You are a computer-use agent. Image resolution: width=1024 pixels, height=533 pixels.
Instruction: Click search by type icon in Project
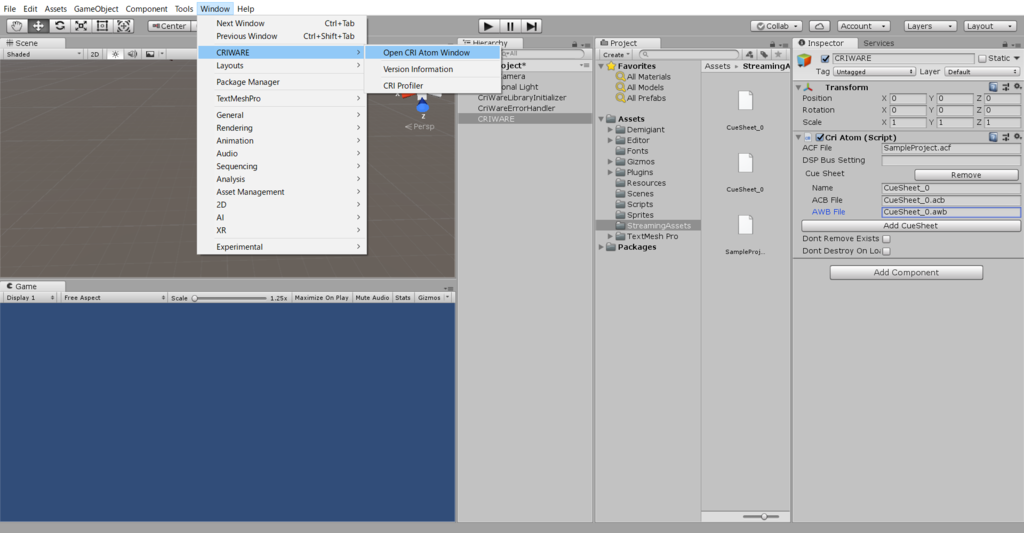tap(749, 54)
